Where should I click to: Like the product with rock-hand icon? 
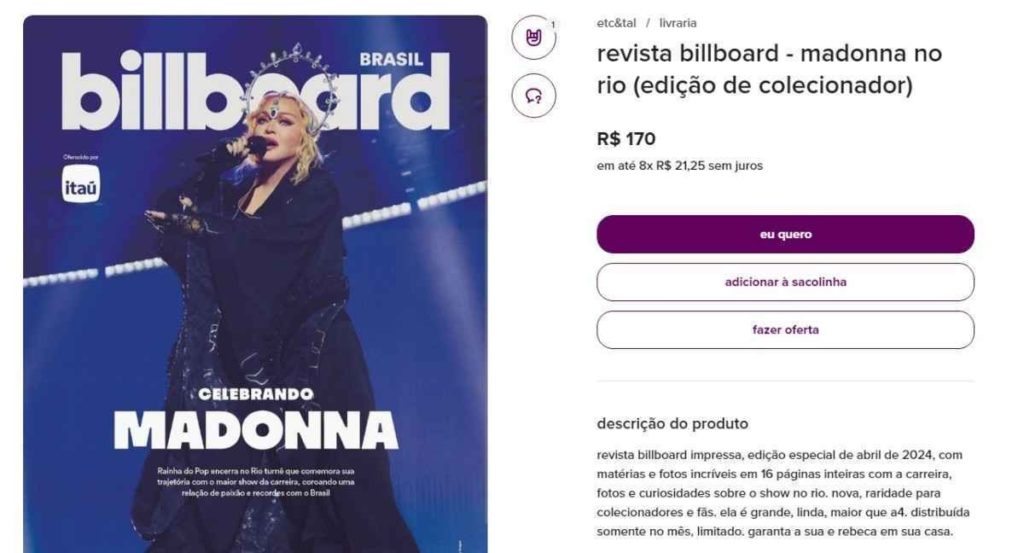click(x=534, y=38)
